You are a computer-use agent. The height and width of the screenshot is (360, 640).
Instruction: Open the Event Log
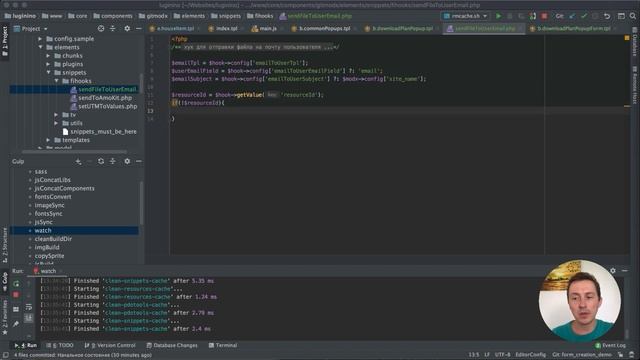[x=610, y=345]
